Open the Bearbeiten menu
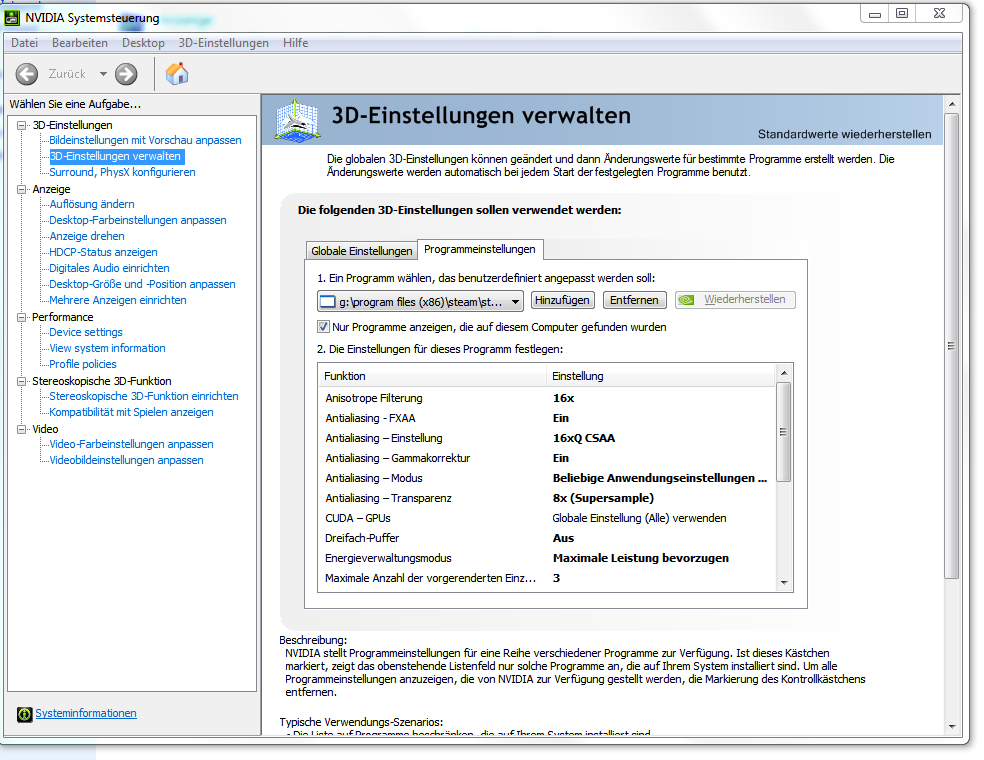Screen dimensions: 984x760 click(x=80, y=43)
